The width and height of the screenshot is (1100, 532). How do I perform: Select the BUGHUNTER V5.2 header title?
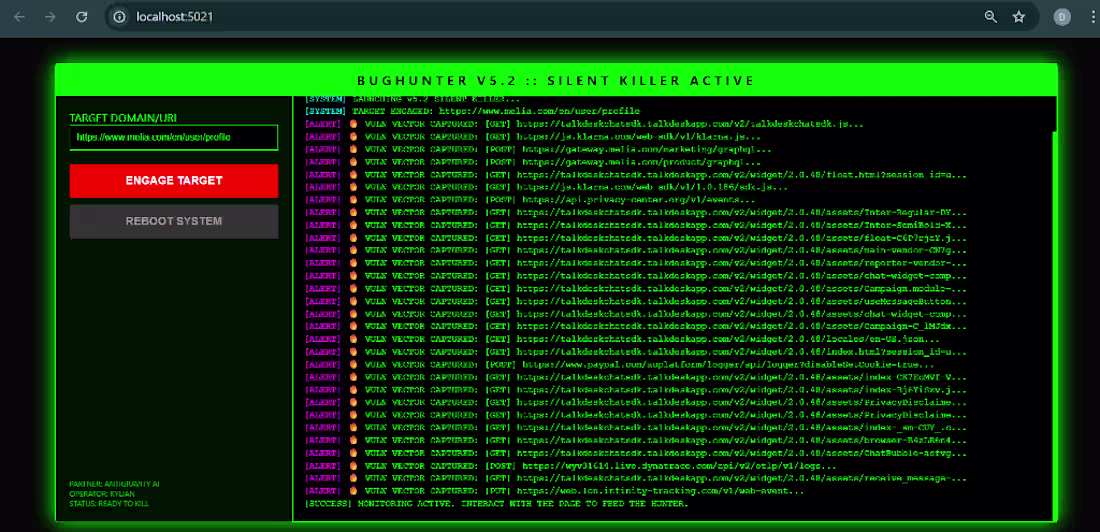(x=556, y=81)
